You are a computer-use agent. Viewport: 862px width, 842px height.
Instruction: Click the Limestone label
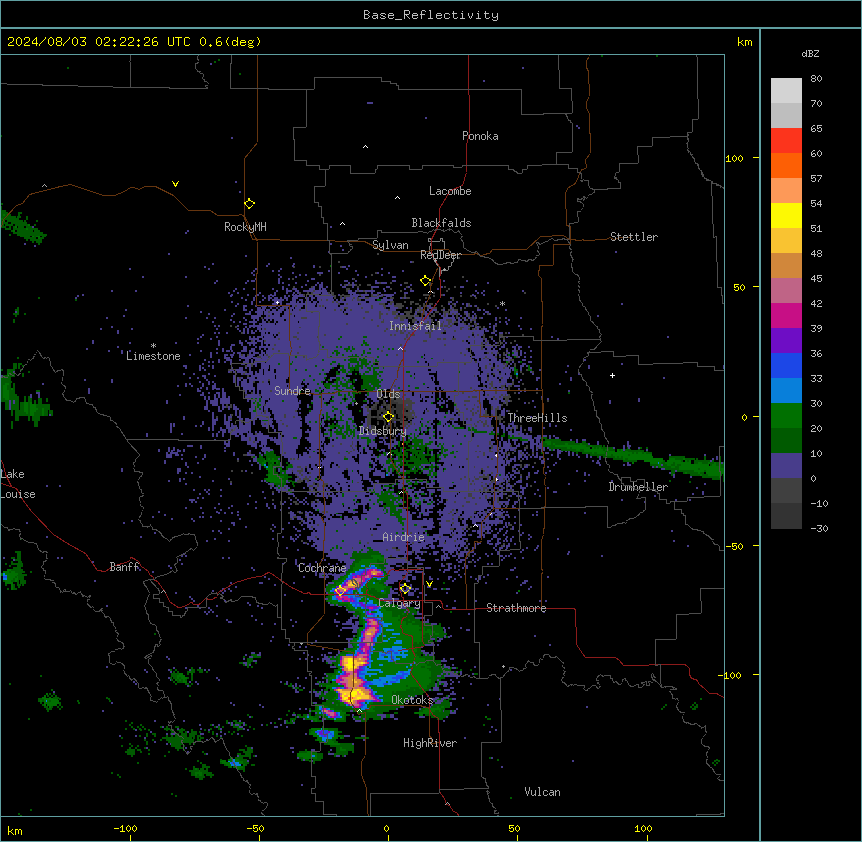click(x=153, y=356)
